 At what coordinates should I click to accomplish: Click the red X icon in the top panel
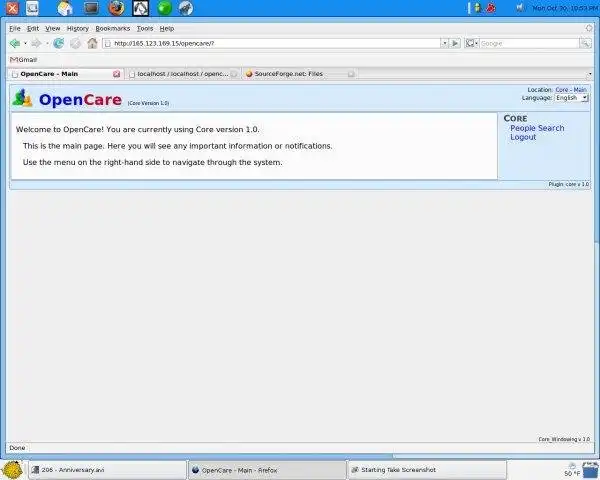tap(12, 8)
